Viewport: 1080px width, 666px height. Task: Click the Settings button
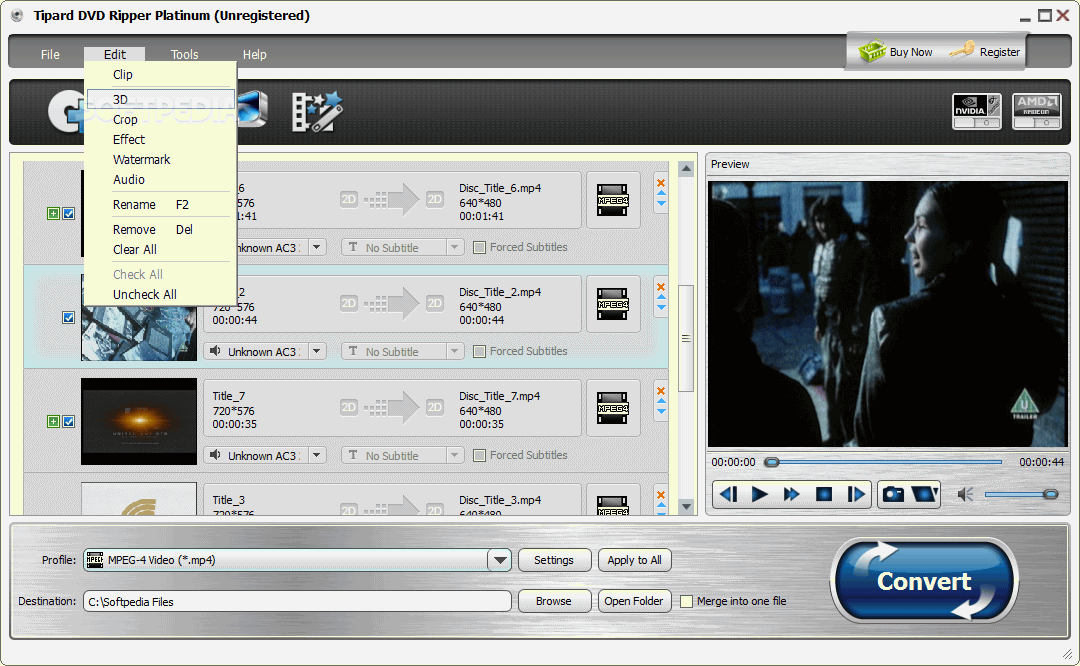554,560
